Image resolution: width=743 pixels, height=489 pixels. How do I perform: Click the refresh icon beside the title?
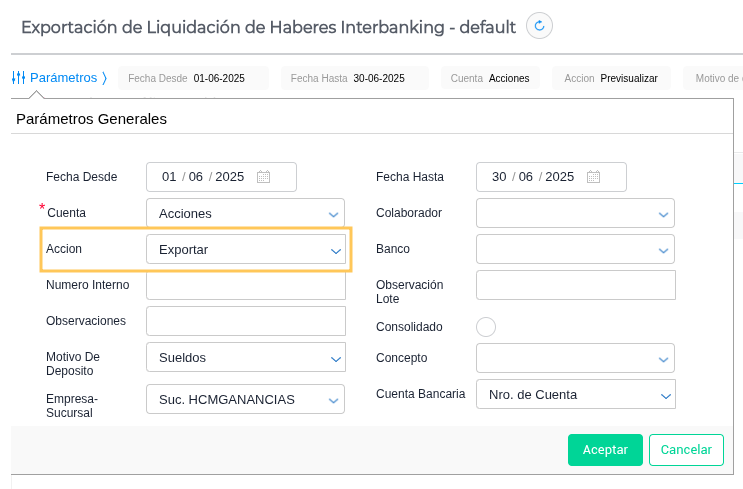click(539, 26)
